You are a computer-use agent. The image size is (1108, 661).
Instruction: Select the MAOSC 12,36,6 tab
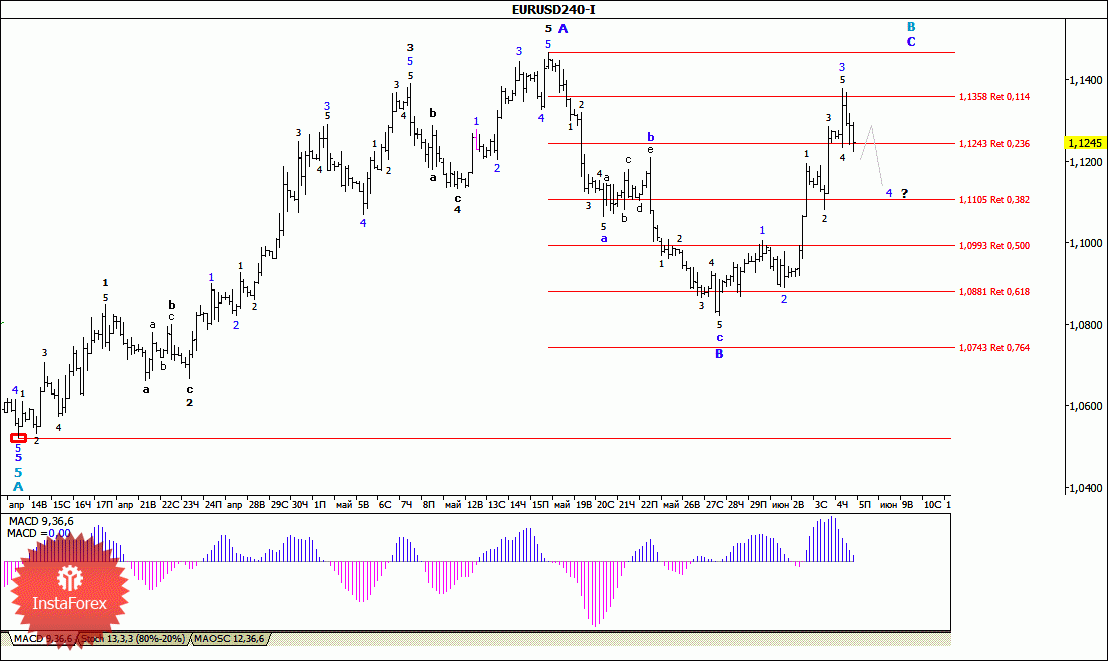[229, 639]
